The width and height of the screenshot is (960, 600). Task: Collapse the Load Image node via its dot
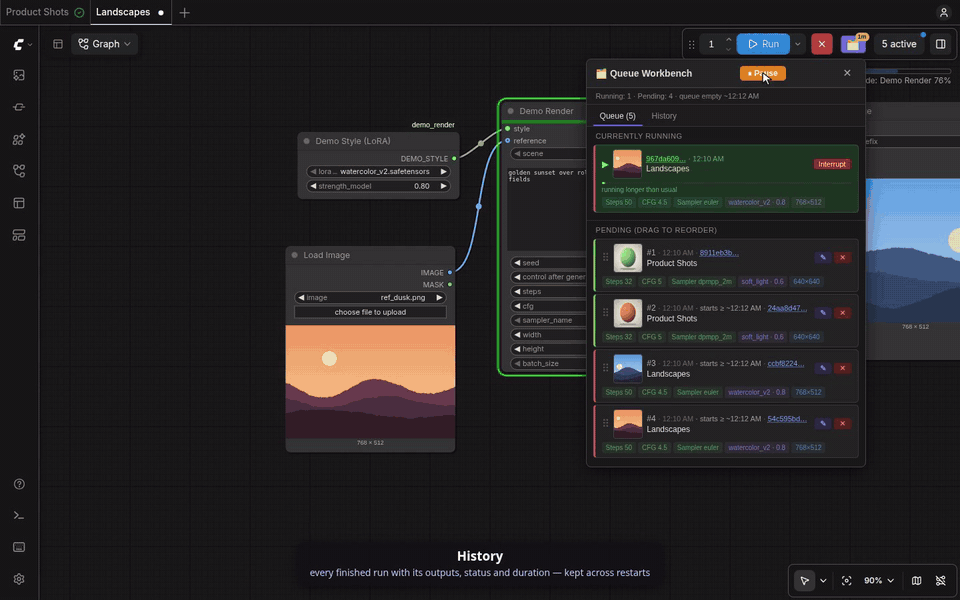pyautogui.click(x=294, y=255)
